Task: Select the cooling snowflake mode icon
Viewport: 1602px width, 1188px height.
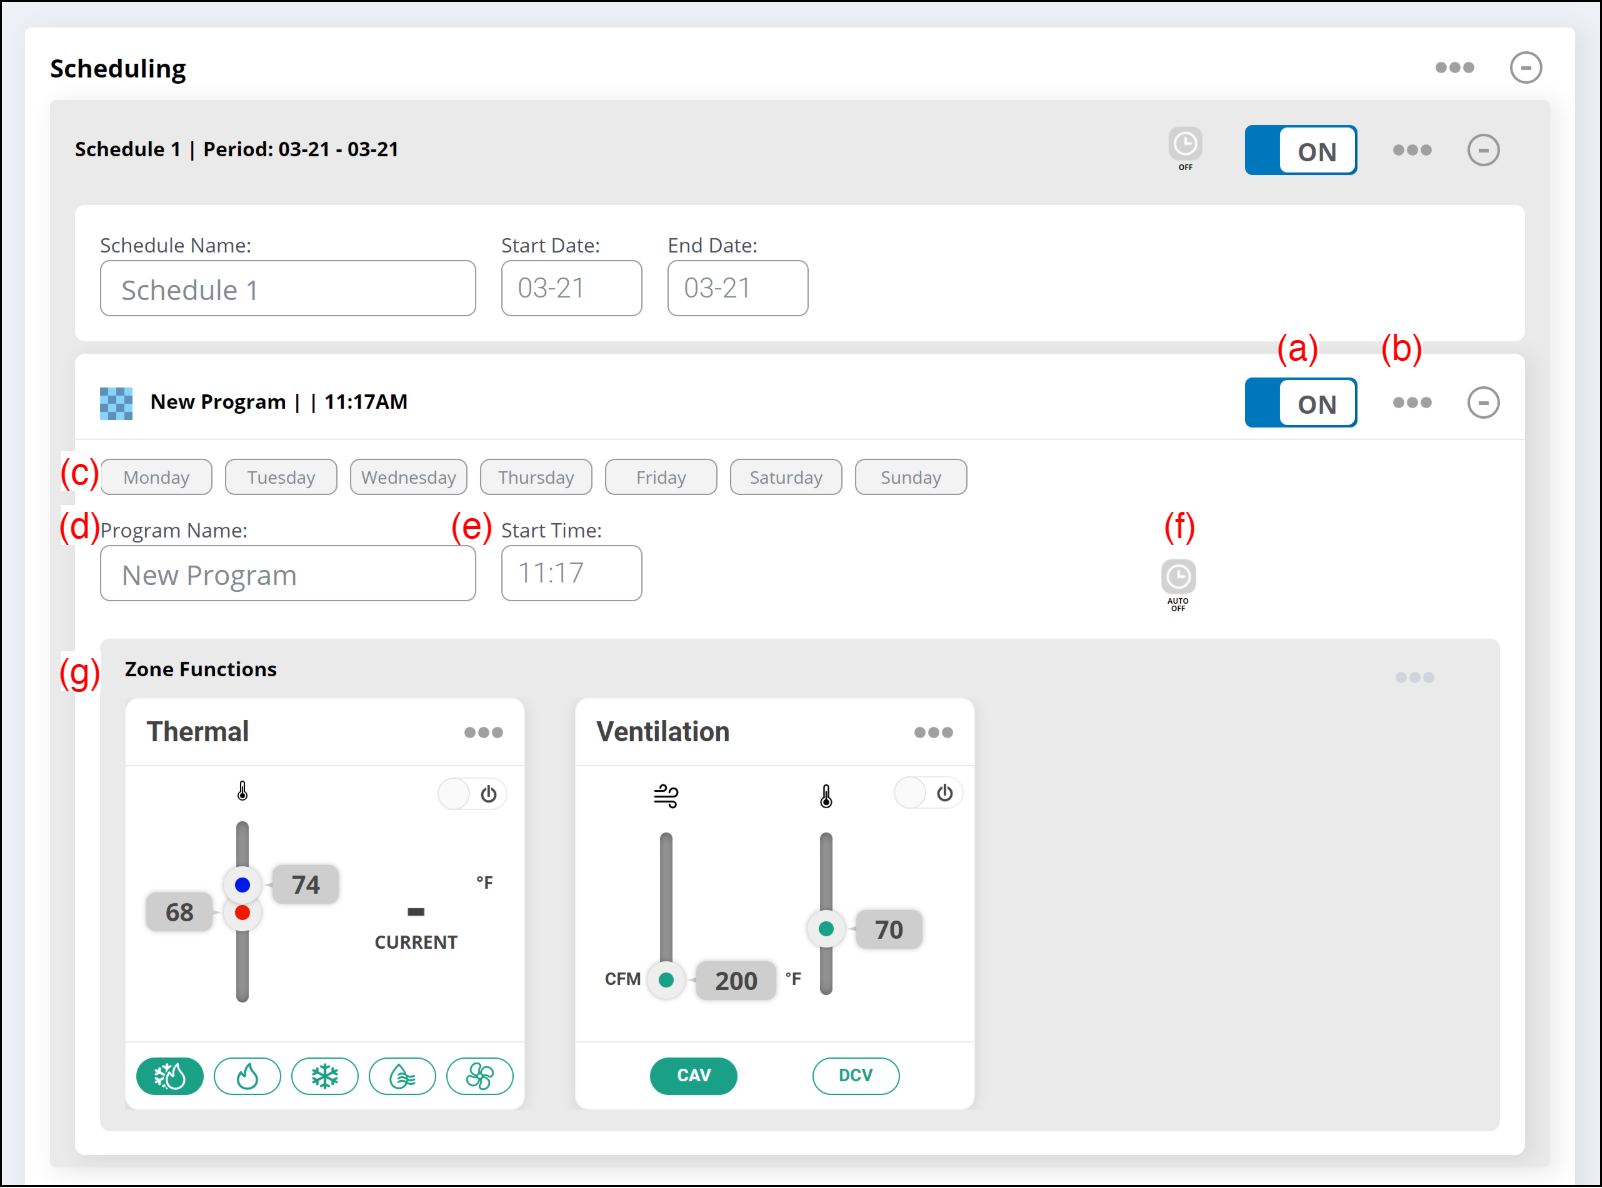Action: tap(324, 1076)
